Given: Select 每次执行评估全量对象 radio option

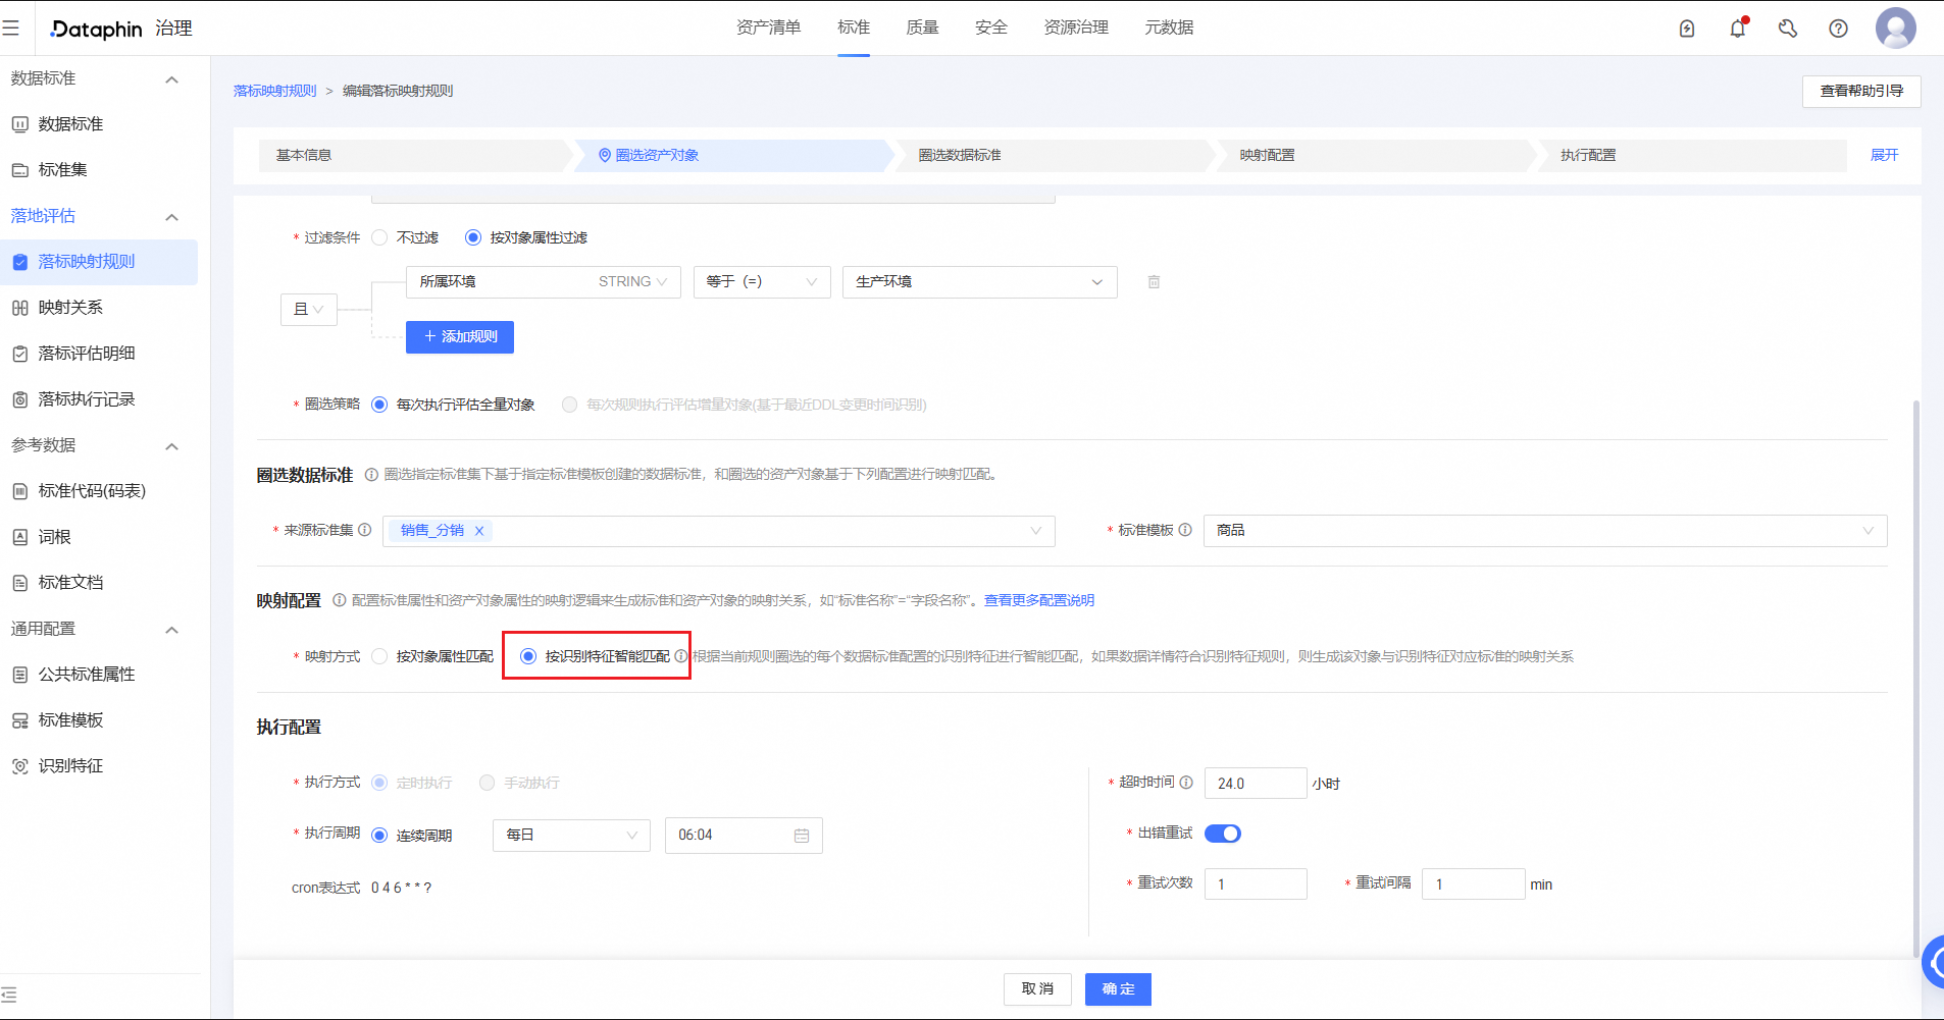Looking at the screenshot, I should 379,405.
